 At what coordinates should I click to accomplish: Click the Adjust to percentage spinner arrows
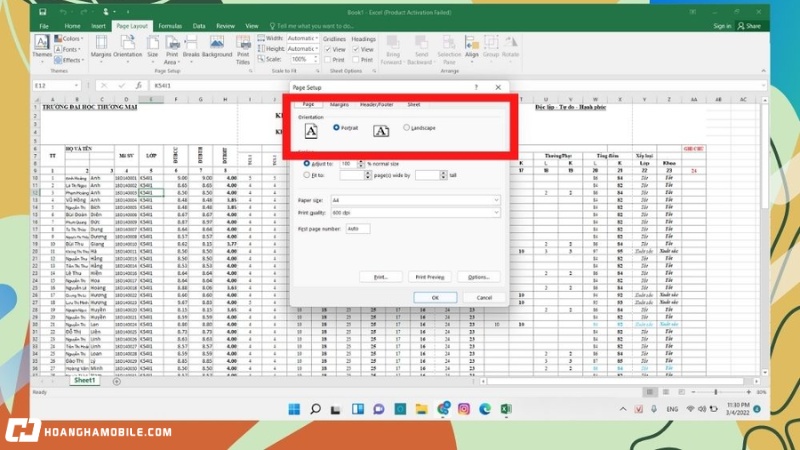pyautogui.click(x=361, y=164)
